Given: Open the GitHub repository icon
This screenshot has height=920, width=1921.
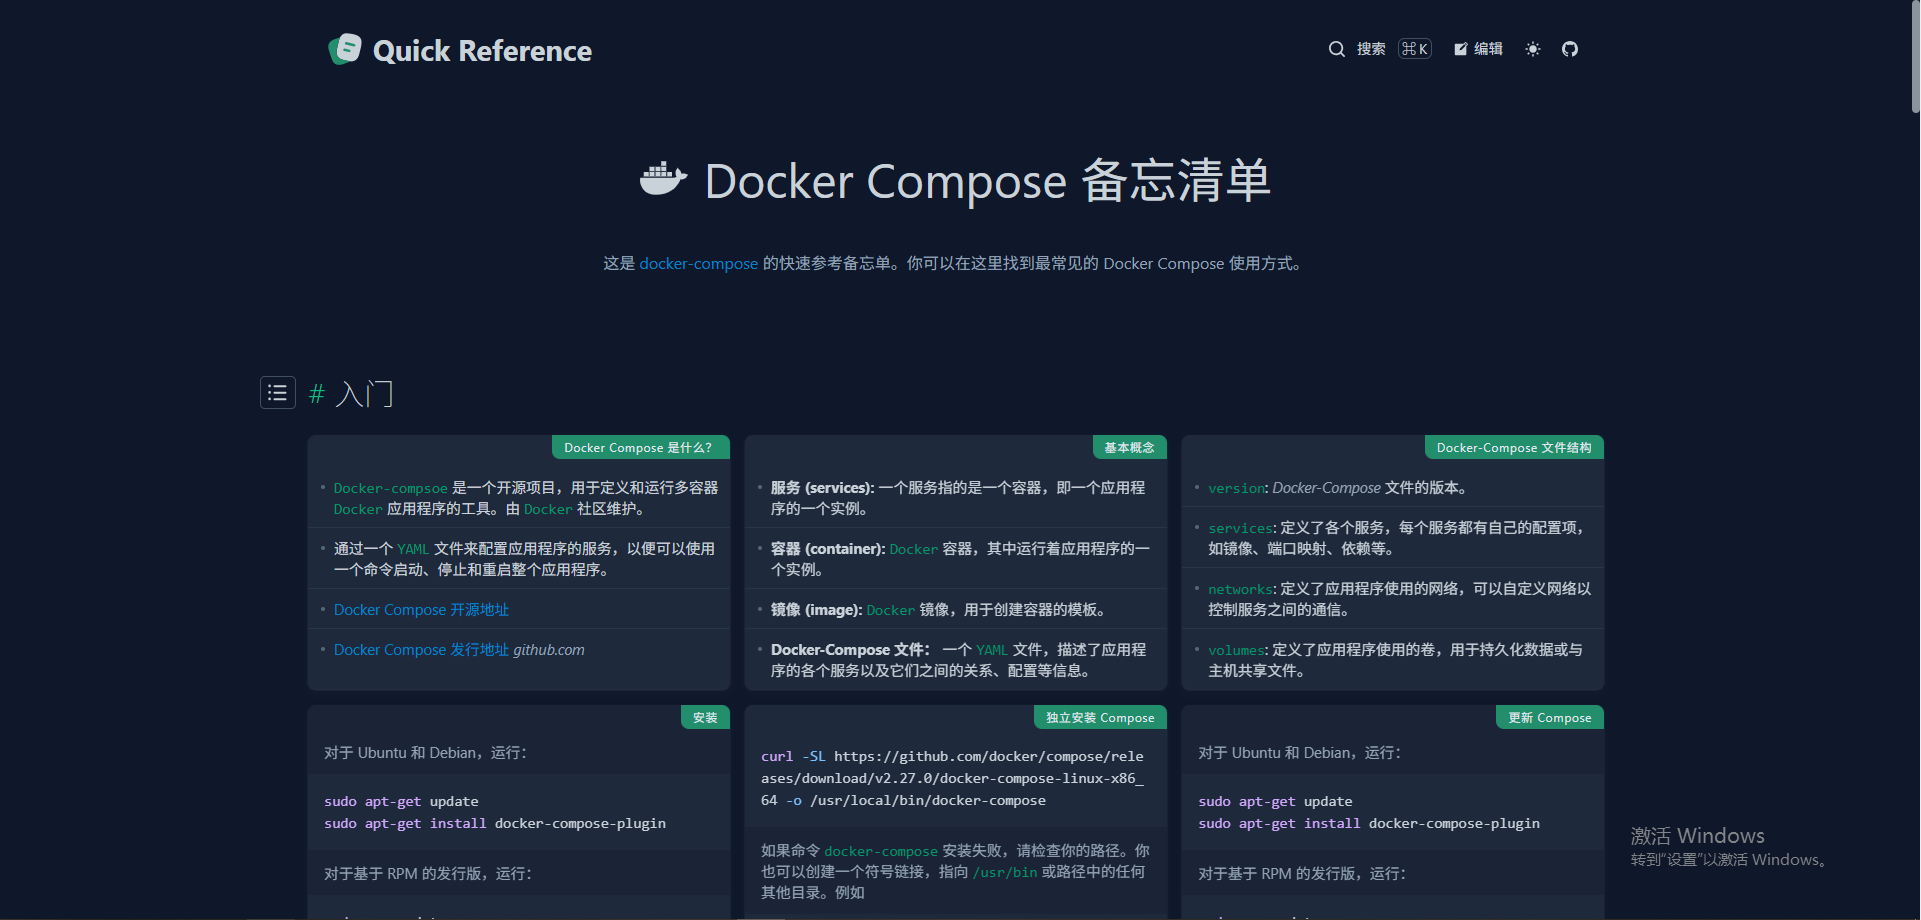Looking at the screenshot, I should [1570, 49].
